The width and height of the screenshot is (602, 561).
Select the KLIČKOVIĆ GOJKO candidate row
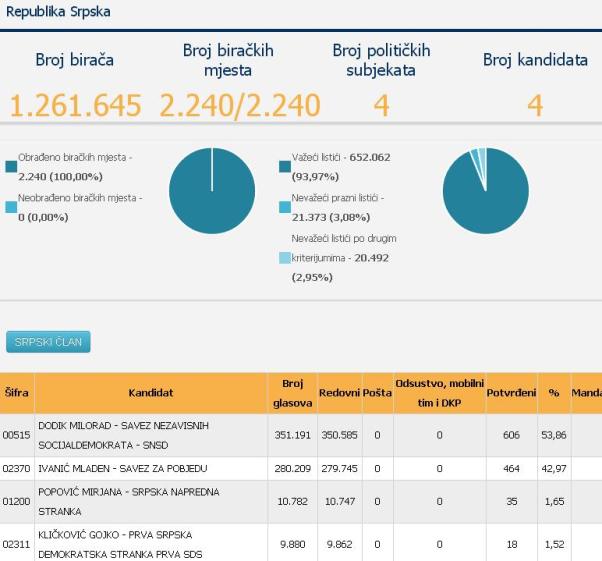(150, 541)
